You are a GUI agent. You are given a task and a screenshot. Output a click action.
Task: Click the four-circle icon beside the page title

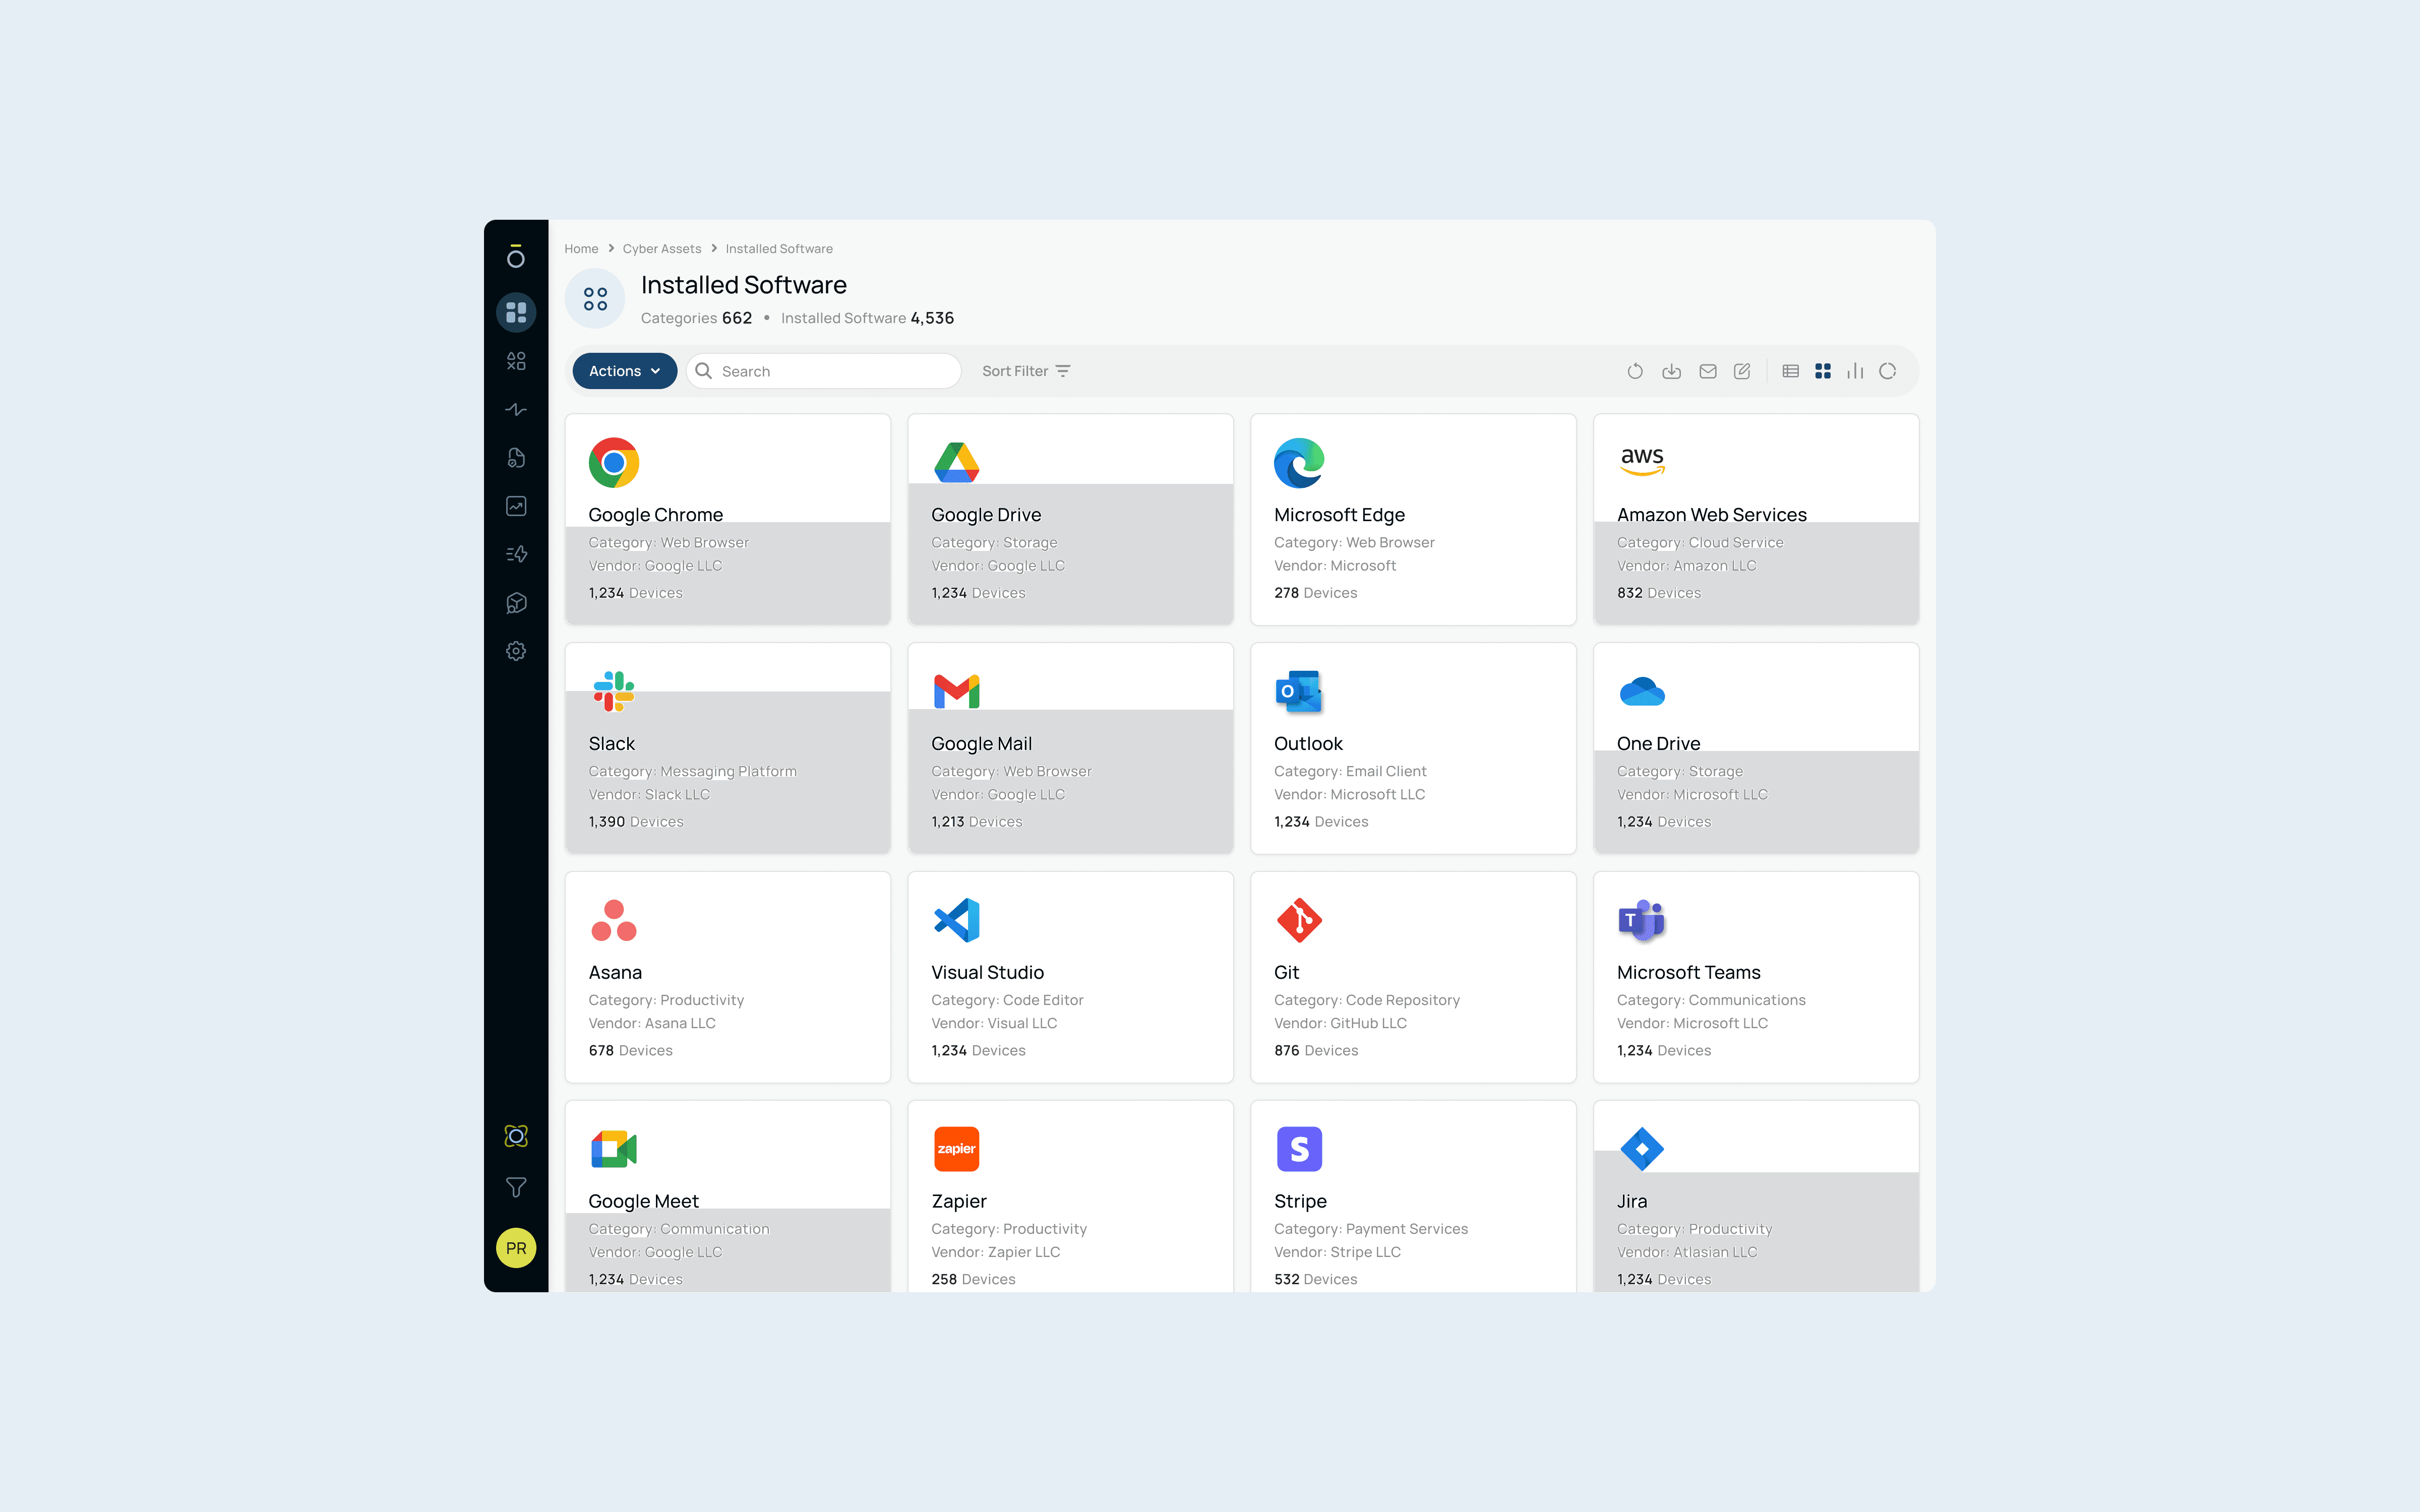tap(595, 299)
